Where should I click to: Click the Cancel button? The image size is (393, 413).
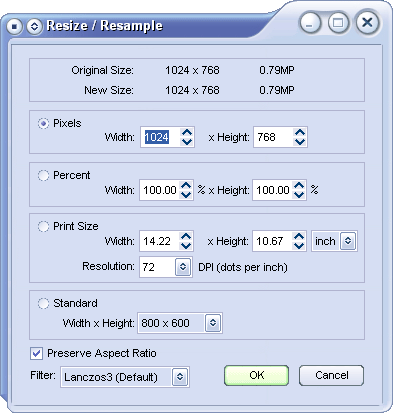[x=331, y=375]
